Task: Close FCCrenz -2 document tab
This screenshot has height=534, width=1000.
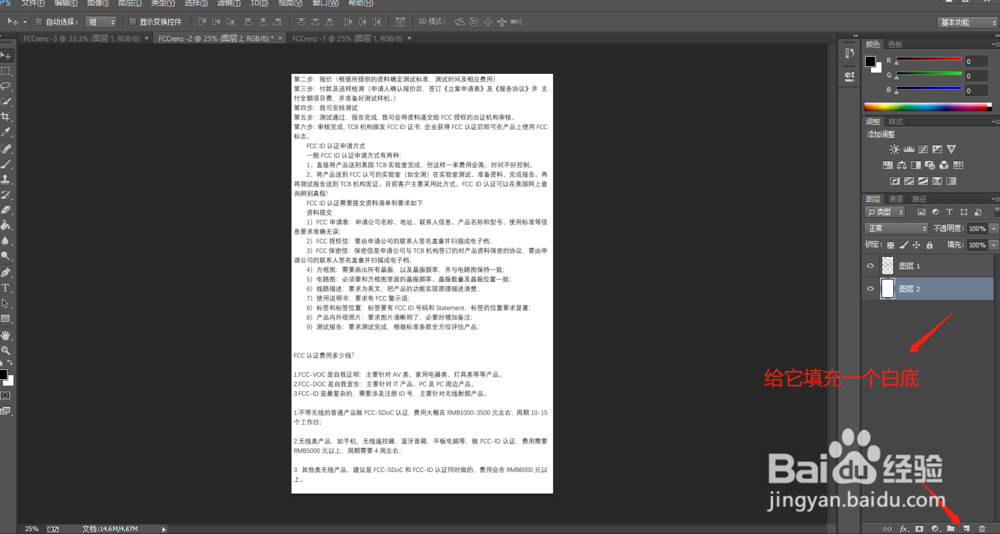Action: (x=280, y=38)
